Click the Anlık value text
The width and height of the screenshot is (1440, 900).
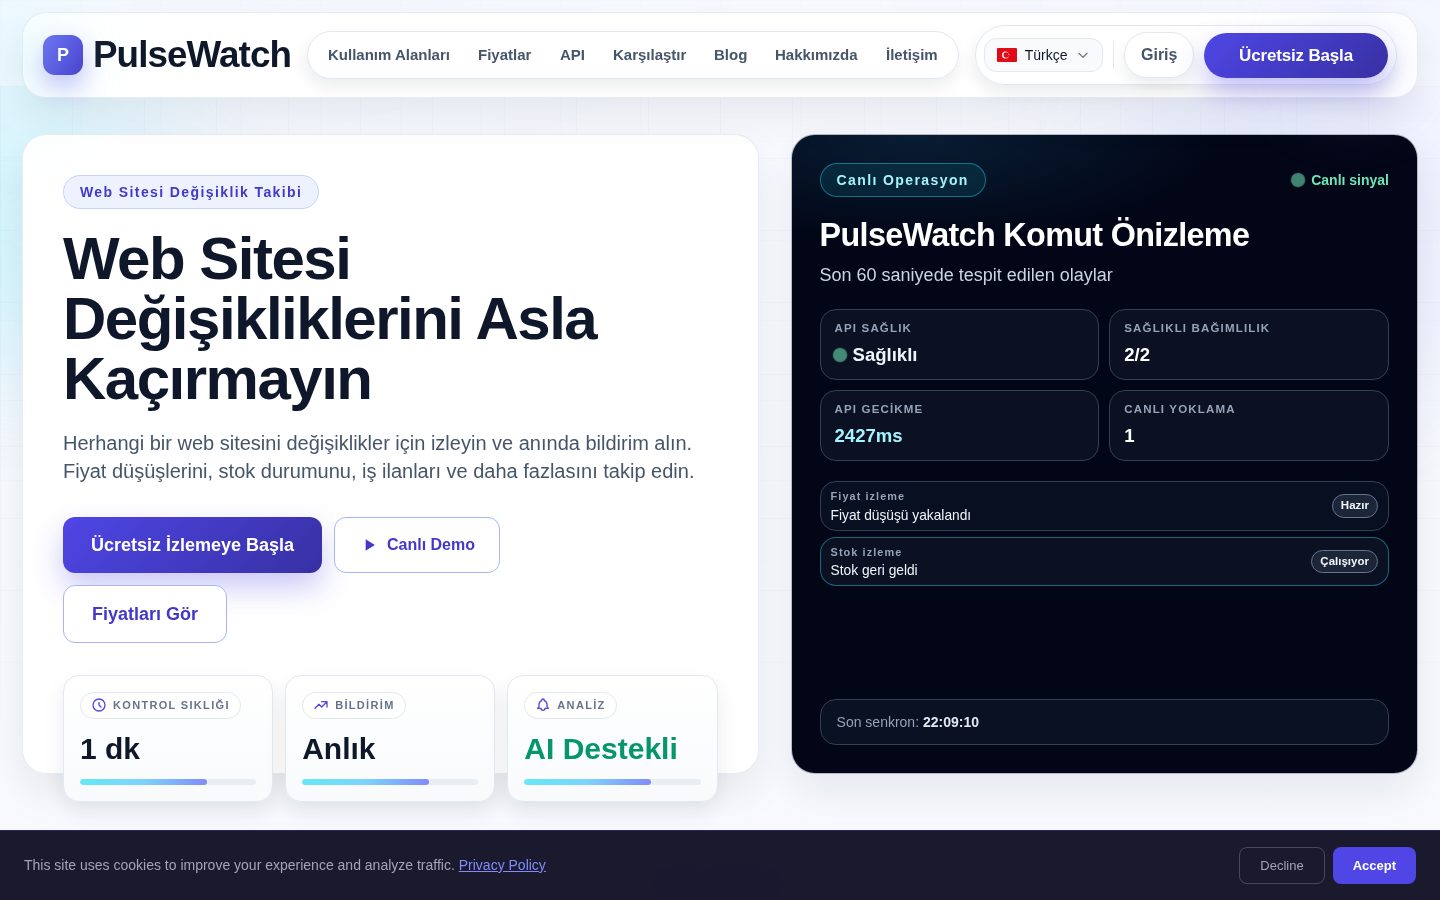(x=338, y=748)
